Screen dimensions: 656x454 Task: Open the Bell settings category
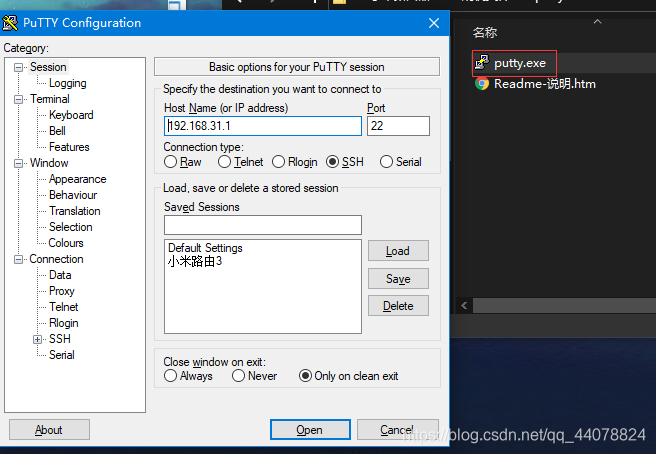pyautogui.click(x=57, y=131)
